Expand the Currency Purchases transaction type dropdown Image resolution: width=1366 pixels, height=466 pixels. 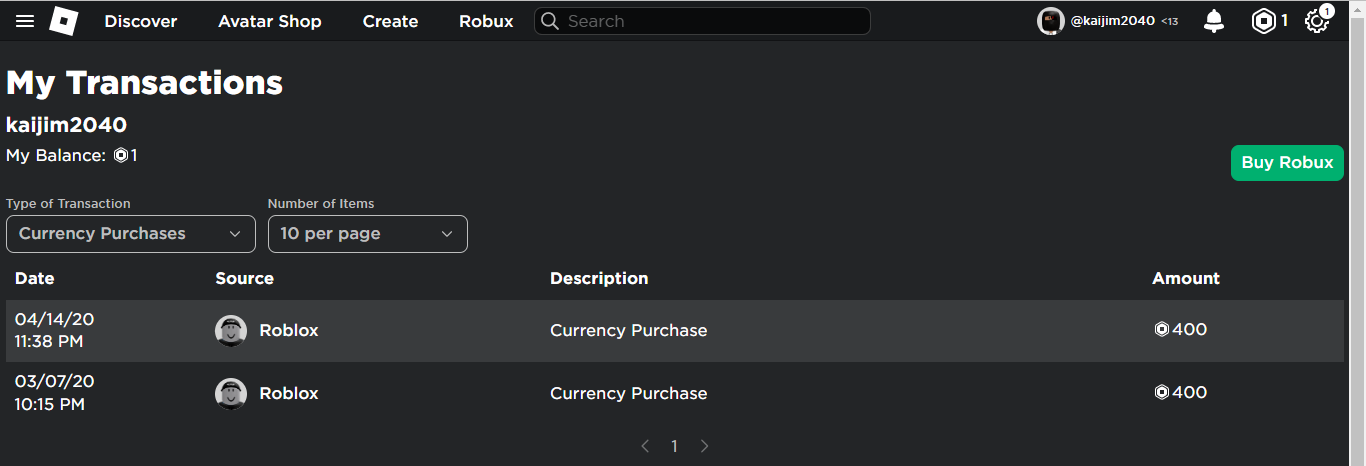pos(130,234)
